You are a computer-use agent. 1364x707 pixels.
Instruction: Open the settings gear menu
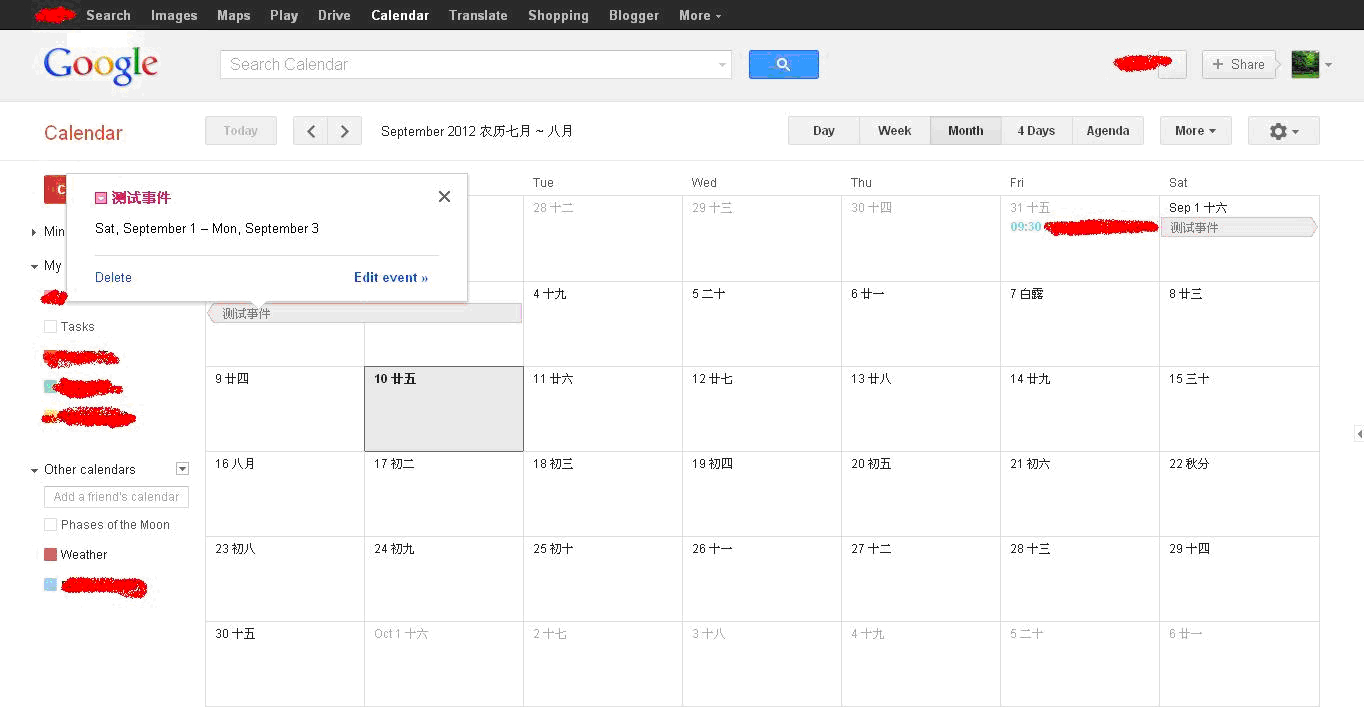(x=1283, y=131)
